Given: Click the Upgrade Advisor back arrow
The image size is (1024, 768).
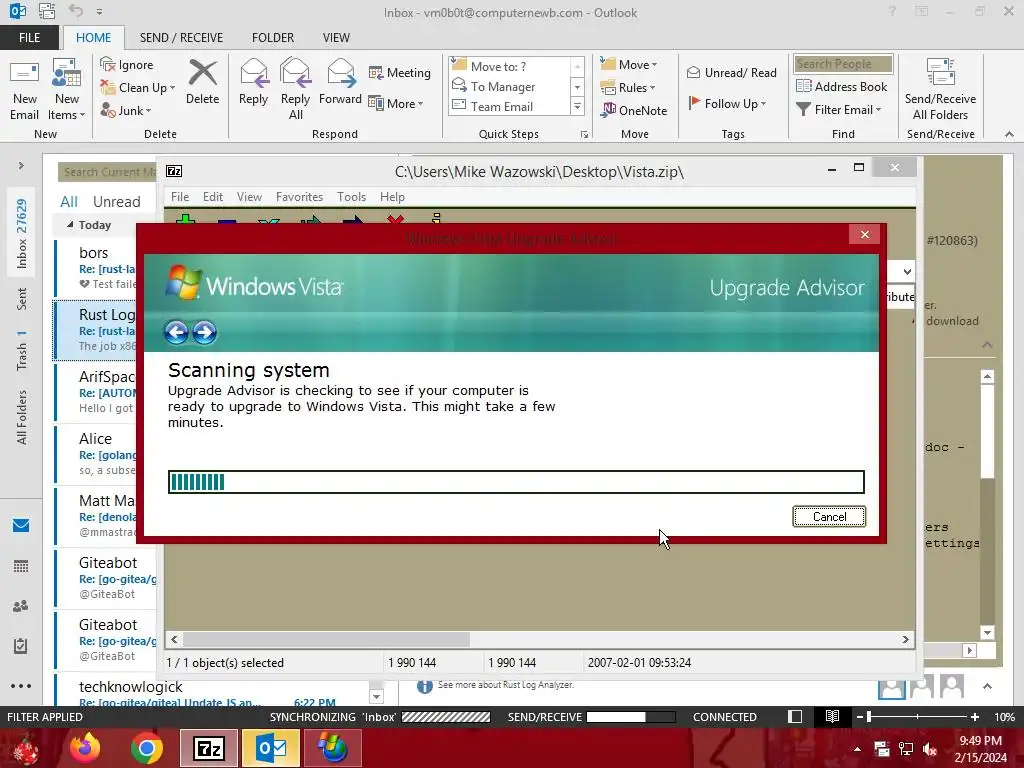Looking at the screenshot, I should click(x=176, y=332).
